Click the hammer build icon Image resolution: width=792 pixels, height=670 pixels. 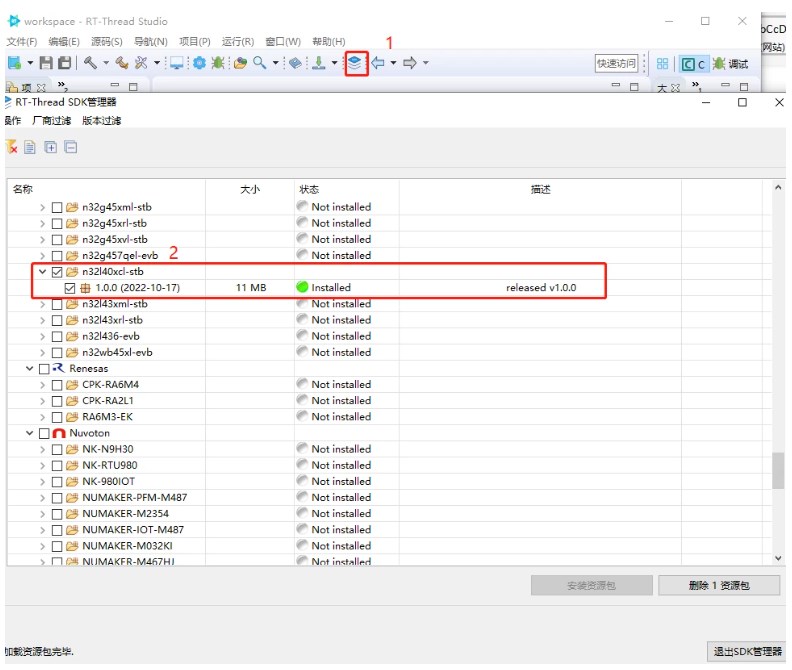click(x=90, y=63)
